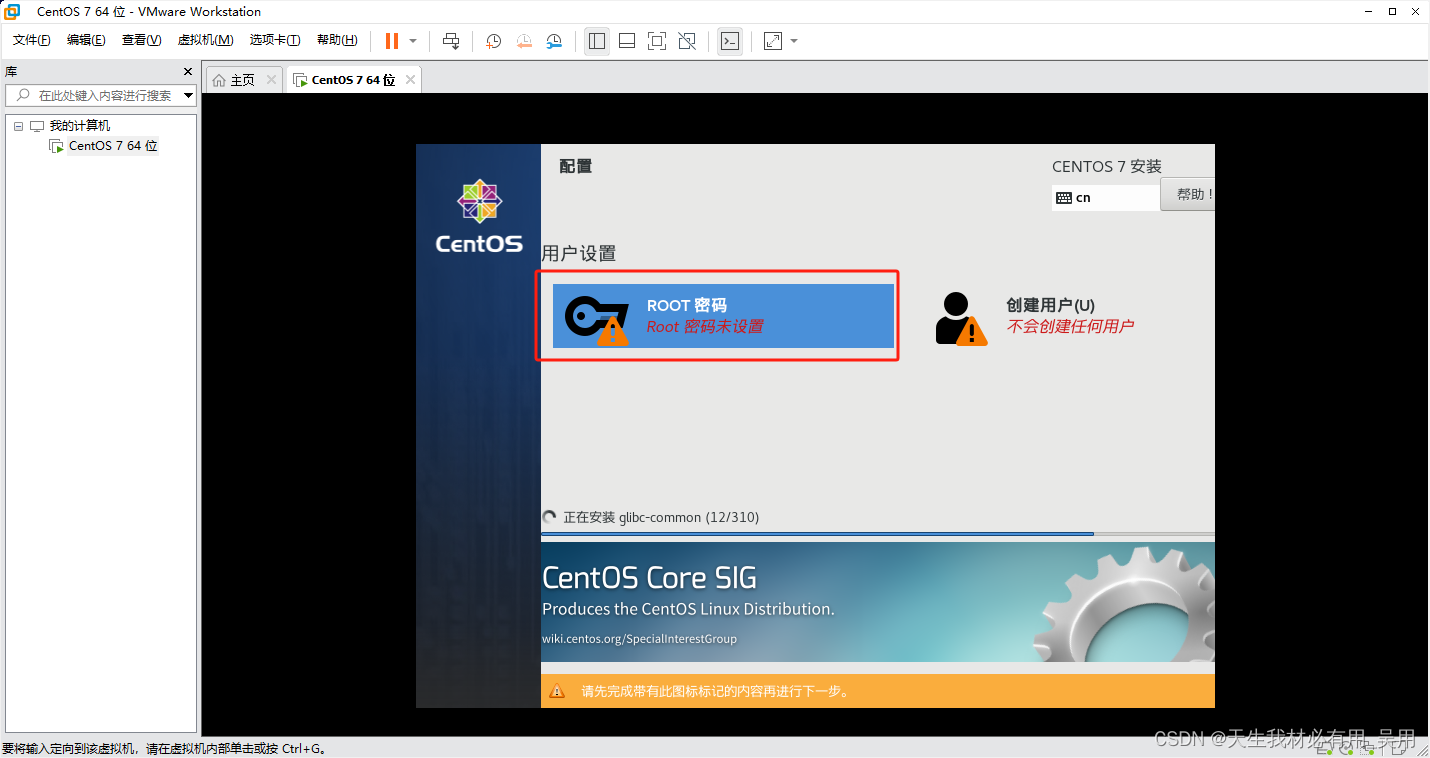Open the ROOT 密码 setting

click(x=723, y=316)
